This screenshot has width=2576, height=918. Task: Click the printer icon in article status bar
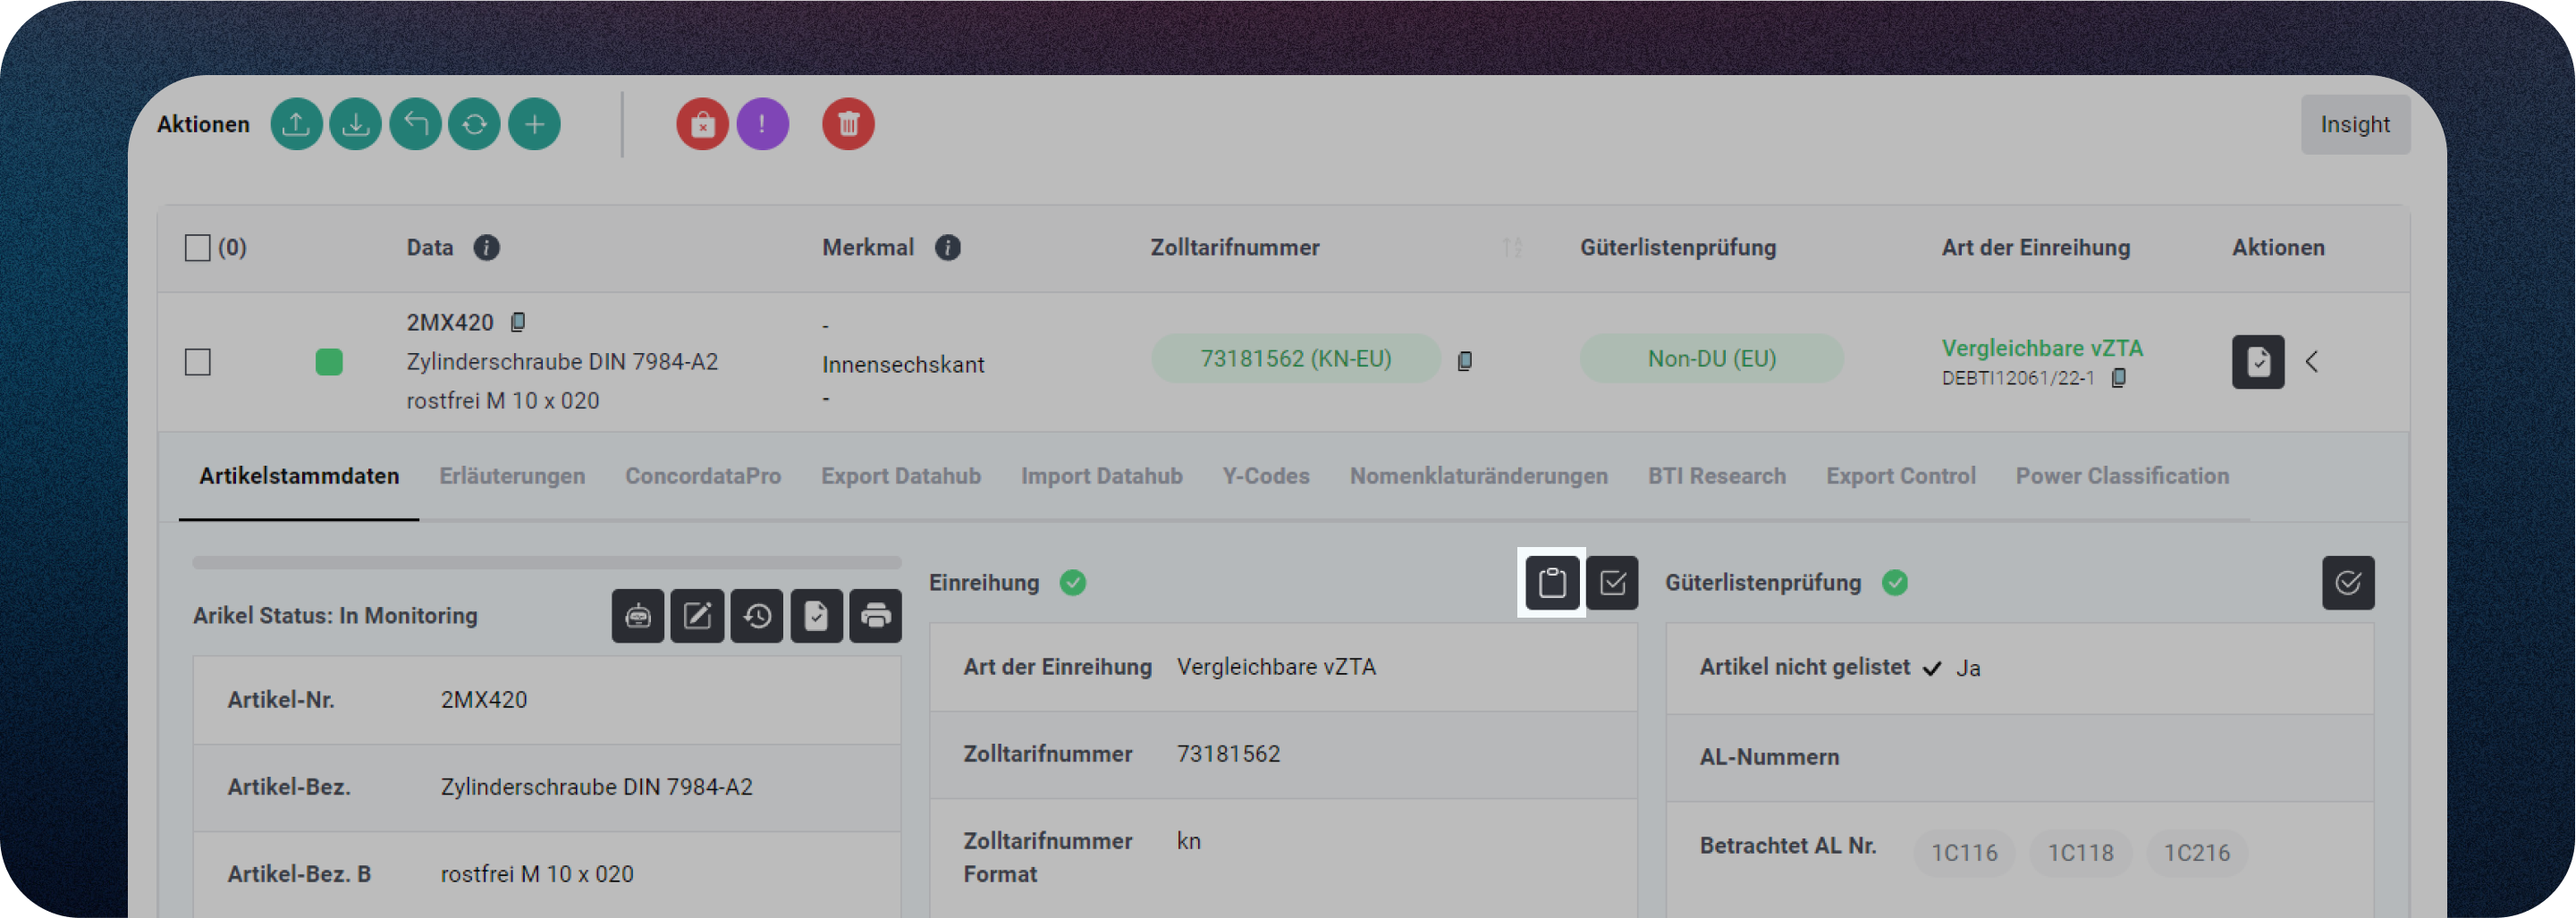pos(875,616)
